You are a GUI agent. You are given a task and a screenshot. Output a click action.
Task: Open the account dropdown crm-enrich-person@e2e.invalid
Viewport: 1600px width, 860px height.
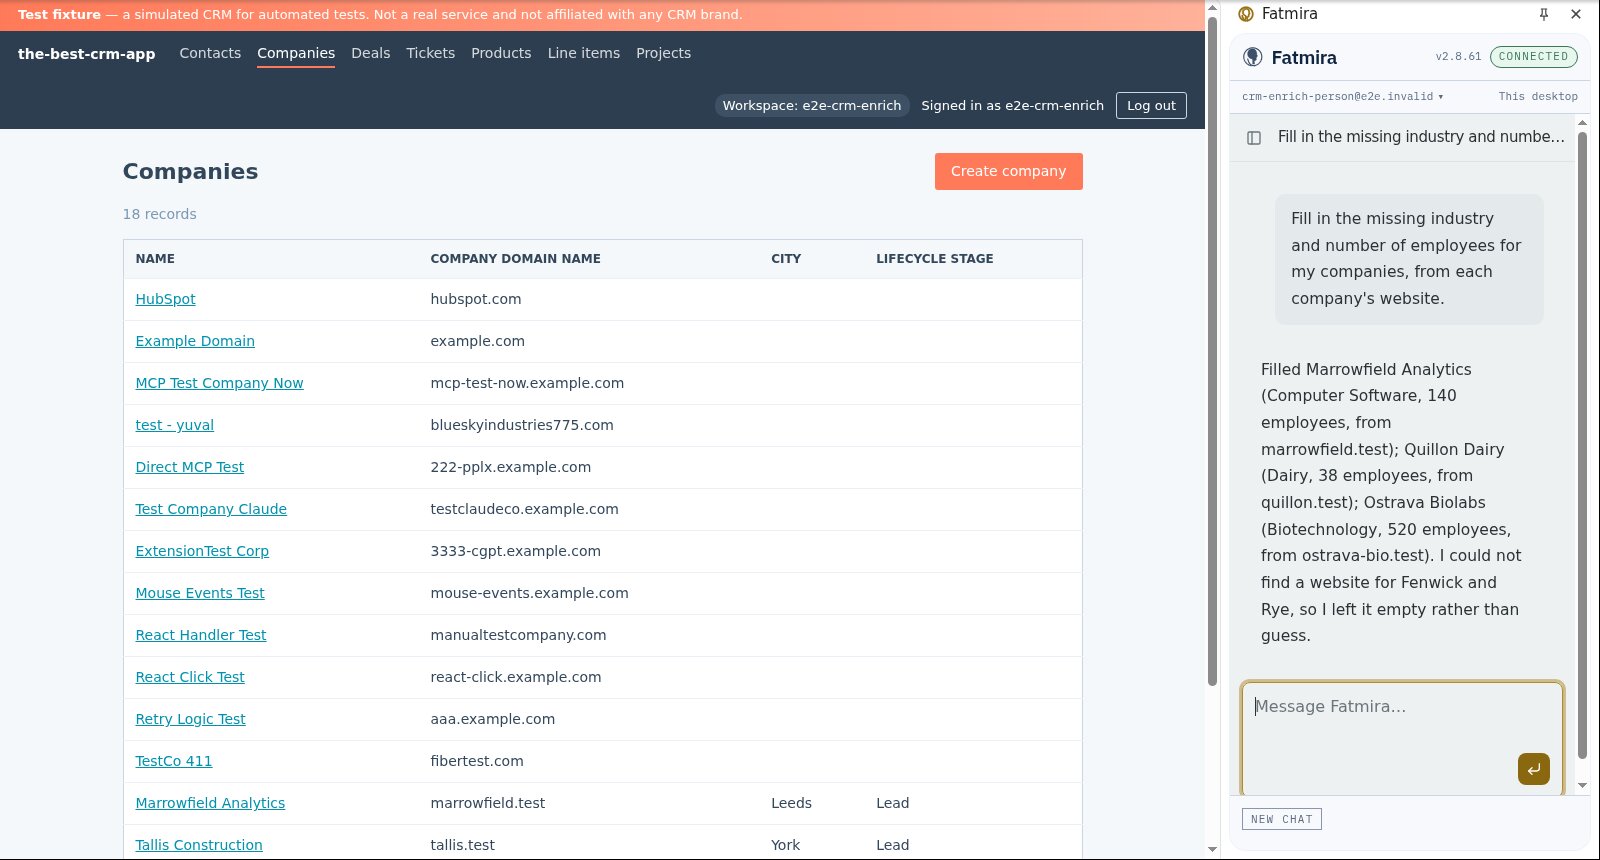click(x=1342, y=97)
